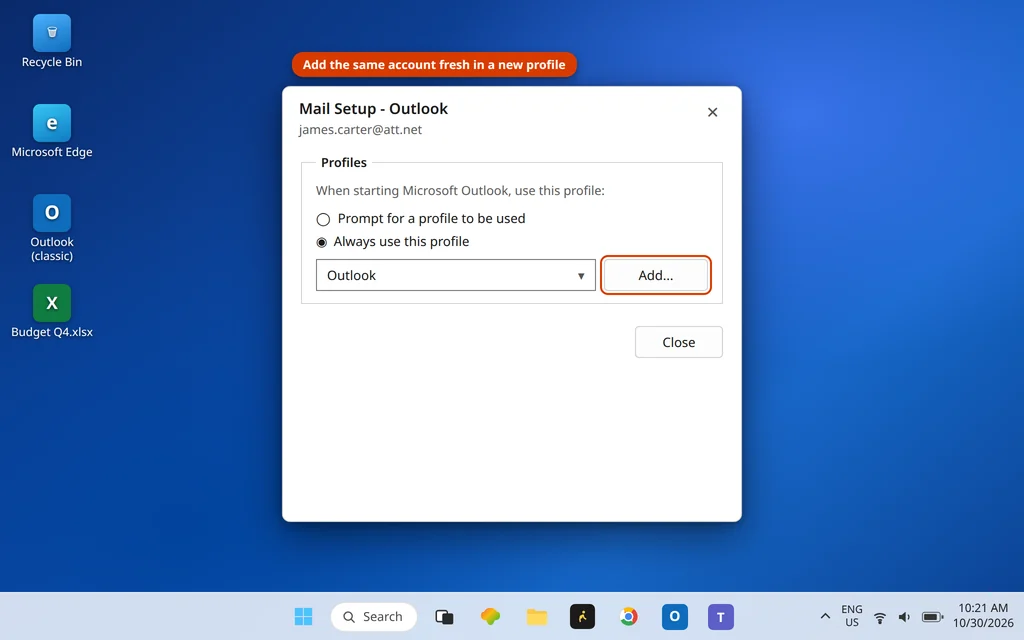This screenshot has width=1024, height=640.
Task: Close Mail Setup dialog with X
Action: [x=712, y=112]
